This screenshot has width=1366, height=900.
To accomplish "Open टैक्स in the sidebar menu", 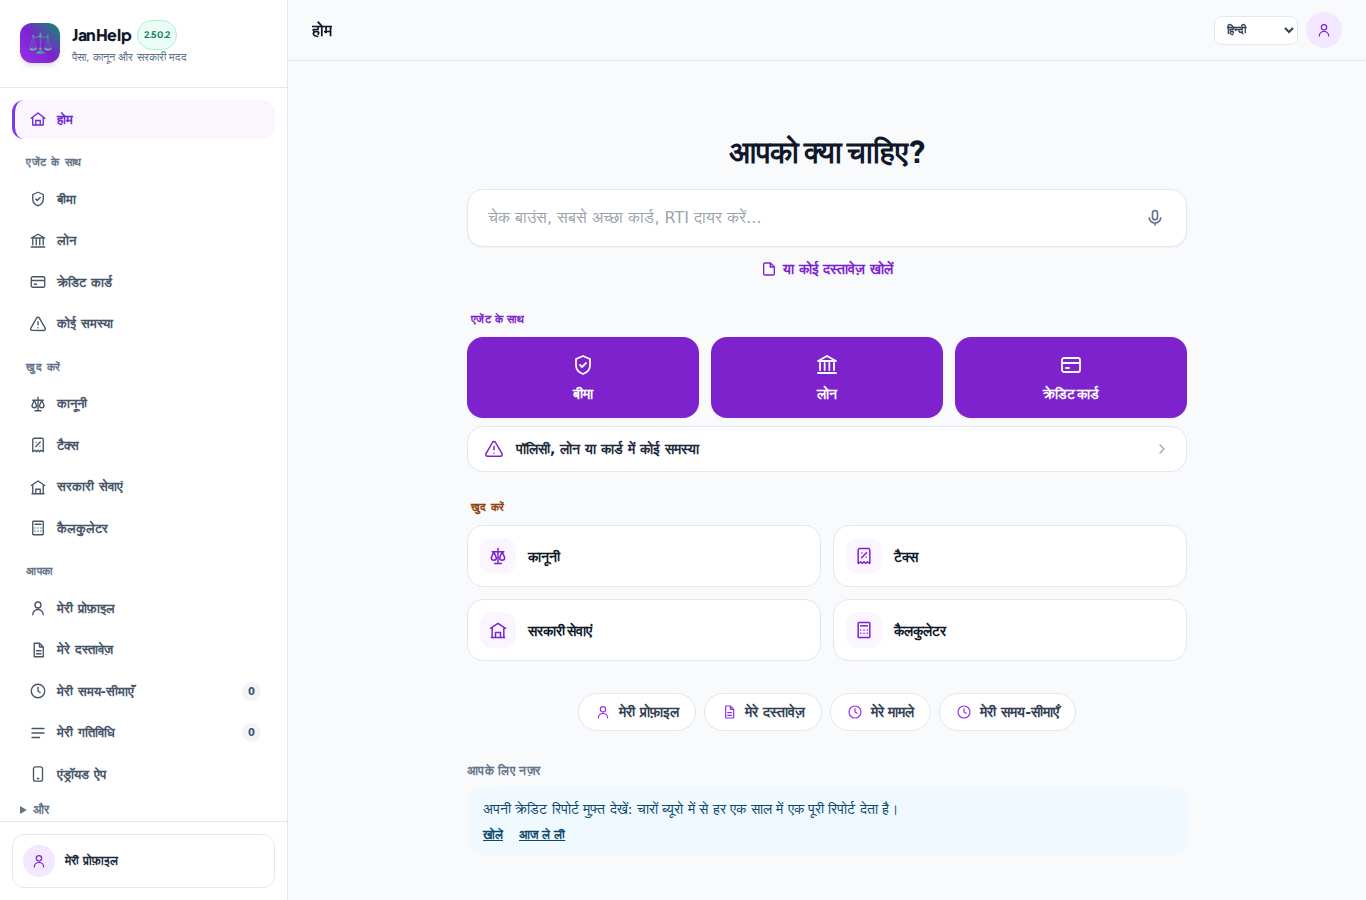I will [143, 445].
